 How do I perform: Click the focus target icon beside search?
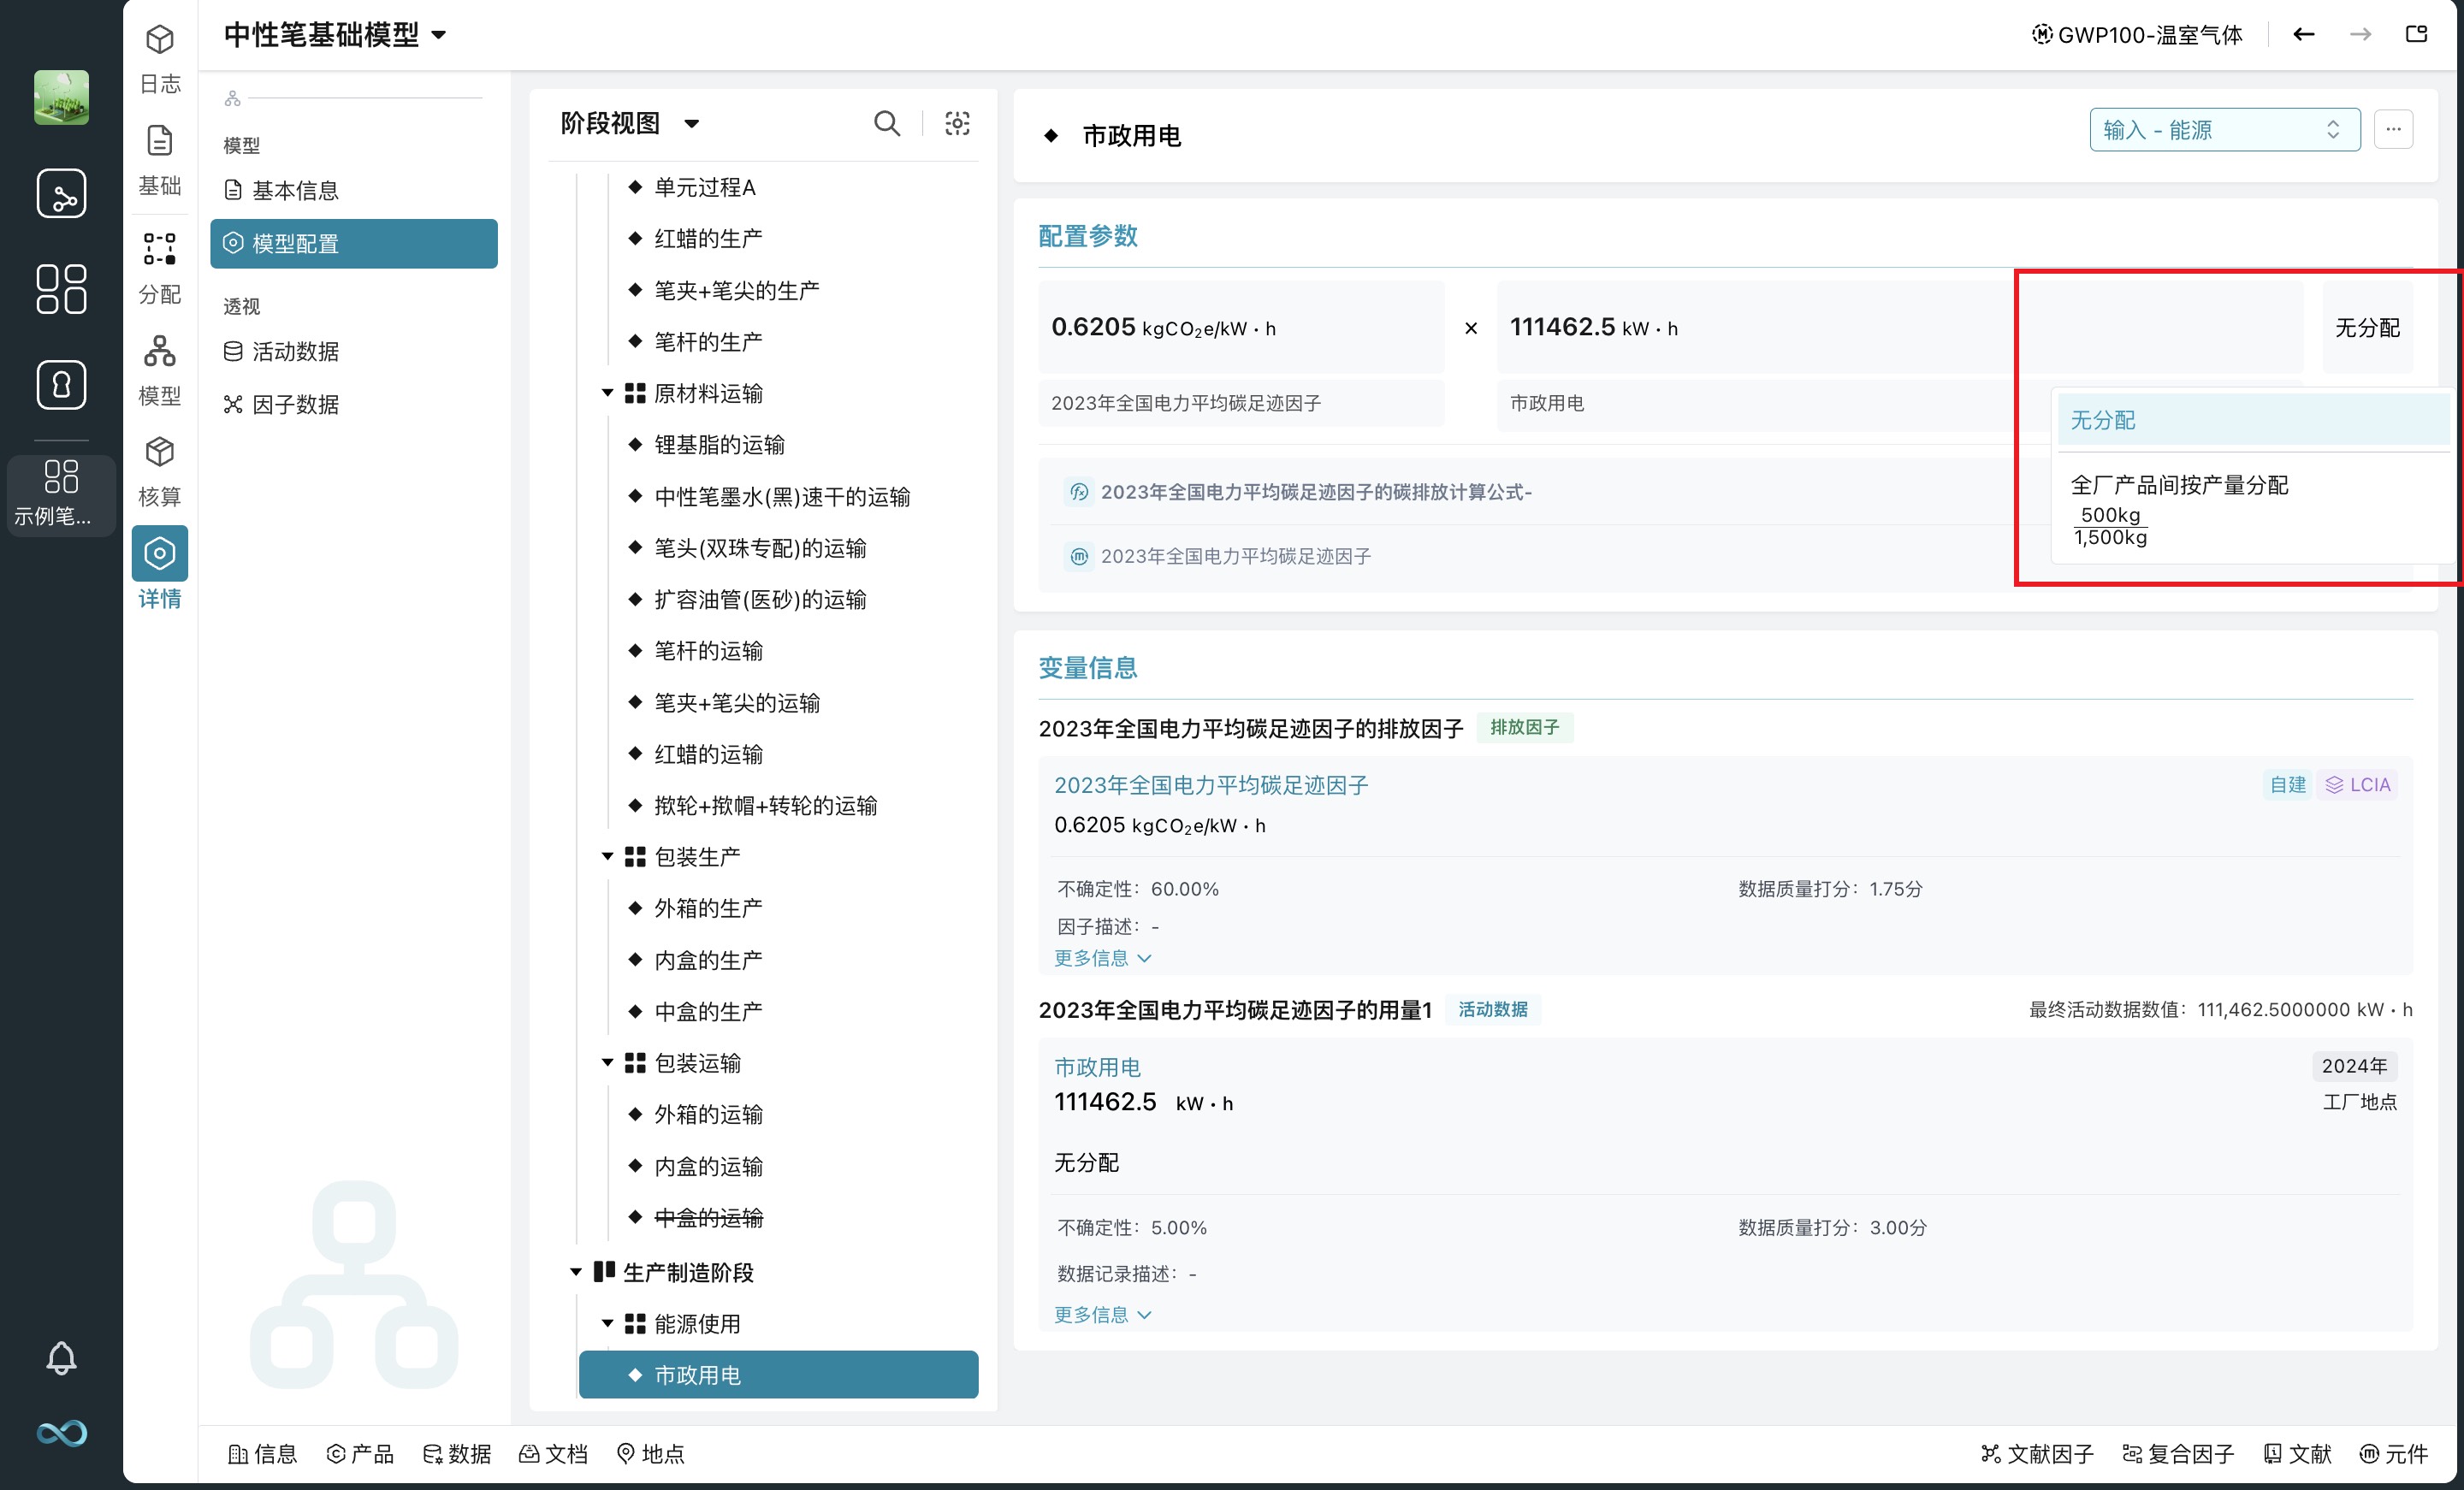[957, 123]
